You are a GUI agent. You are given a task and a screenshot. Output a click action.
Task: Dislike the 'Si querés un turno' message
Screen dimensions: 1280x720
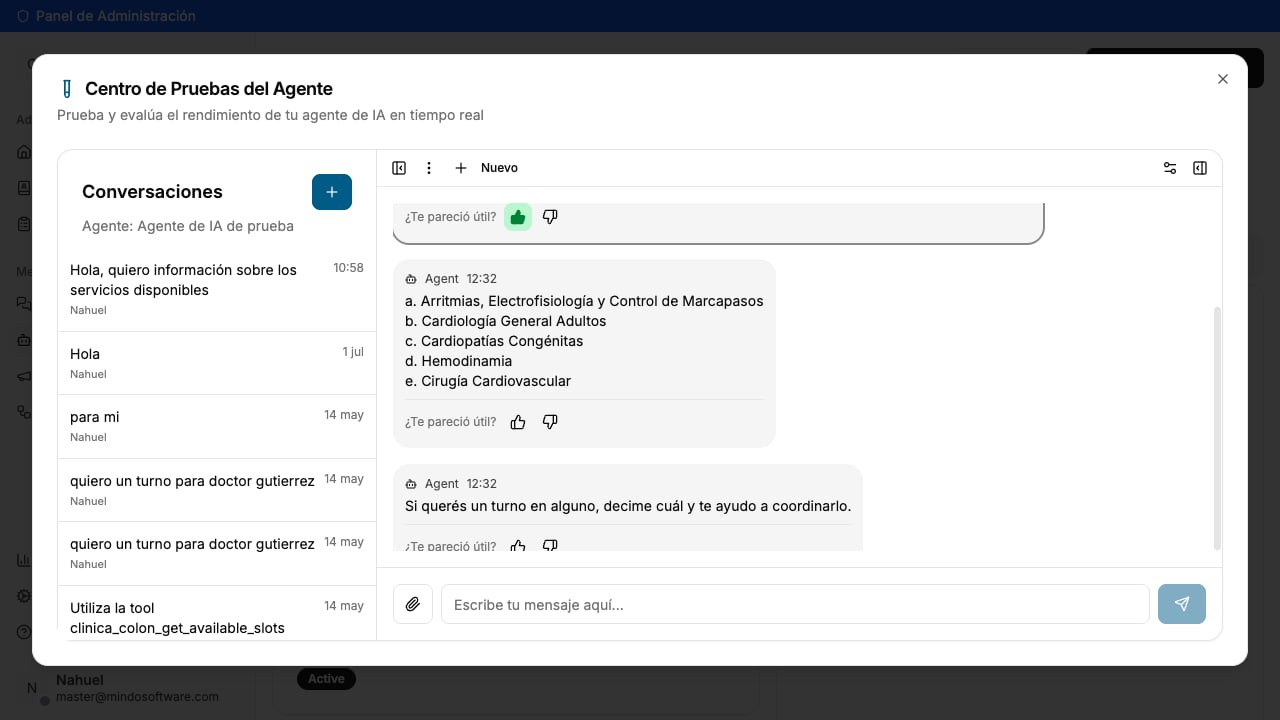click(550, 545)
